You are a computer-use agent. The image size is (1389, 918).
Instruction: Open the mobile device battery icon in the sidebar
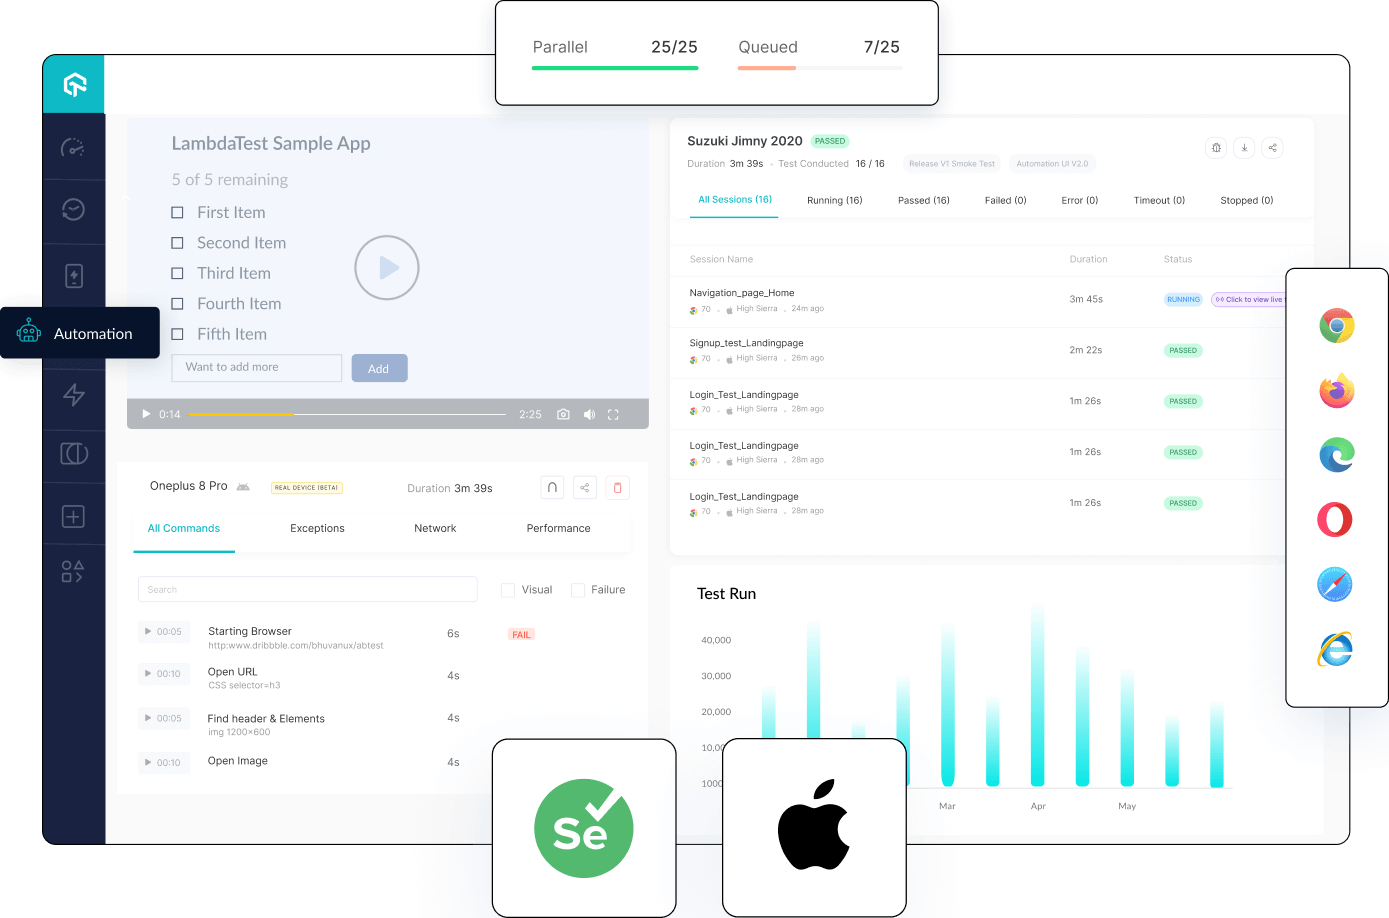pyautogui.click(x=74, y=276)
